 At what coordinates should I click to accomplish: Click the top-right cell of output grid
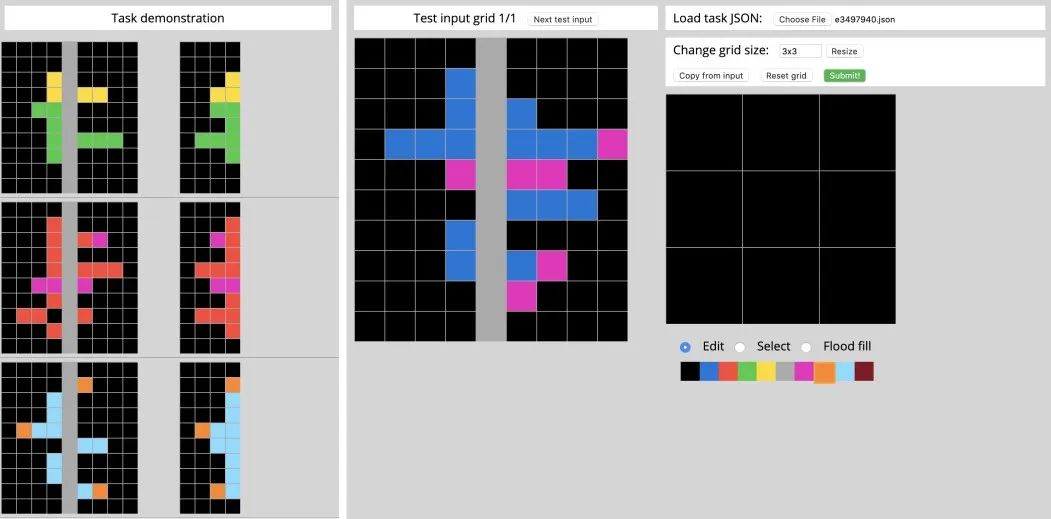[x=857, y=133]
